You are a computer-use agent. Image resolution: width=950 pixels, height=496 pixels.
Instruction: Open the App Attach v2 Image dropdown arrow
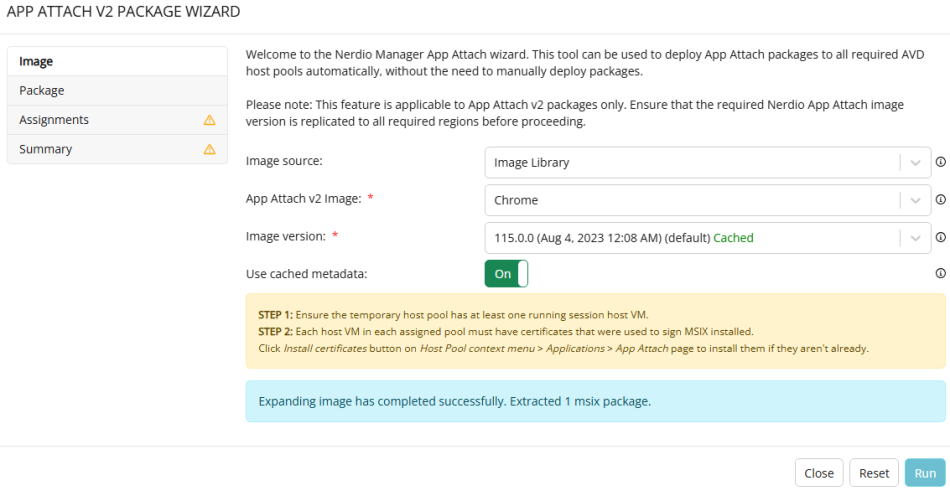915,200
